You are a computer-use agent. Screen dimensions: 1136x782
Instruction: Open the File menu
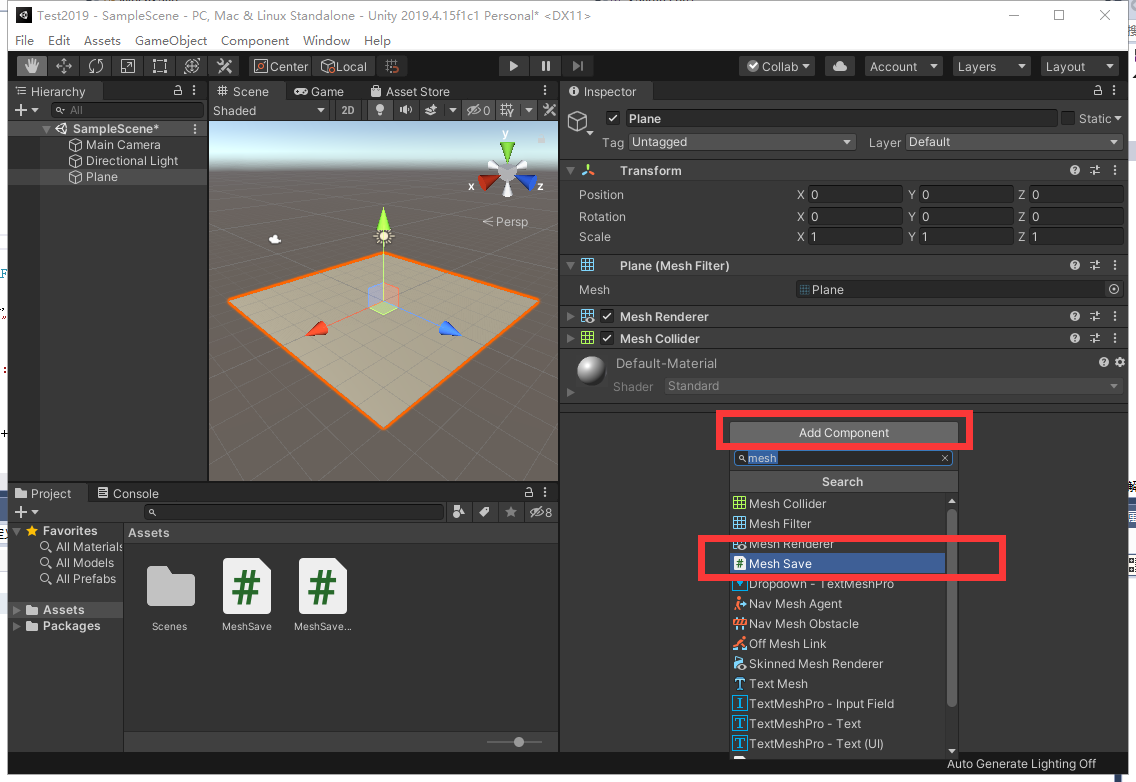24,41
